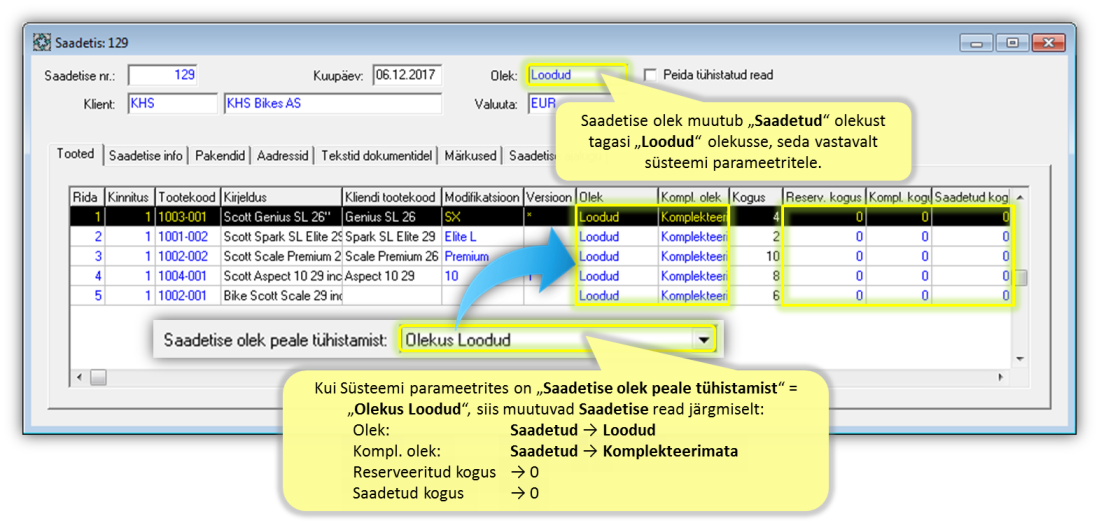Click the Kliendi tootekood column header
This screenshot has width=1099, height=523.
(392, 197)
